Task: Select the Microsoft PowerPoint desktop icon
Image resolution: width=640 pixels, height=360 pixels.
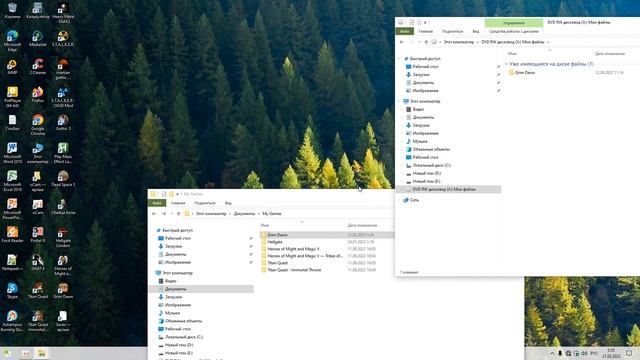Action: (x=12, y=209)
